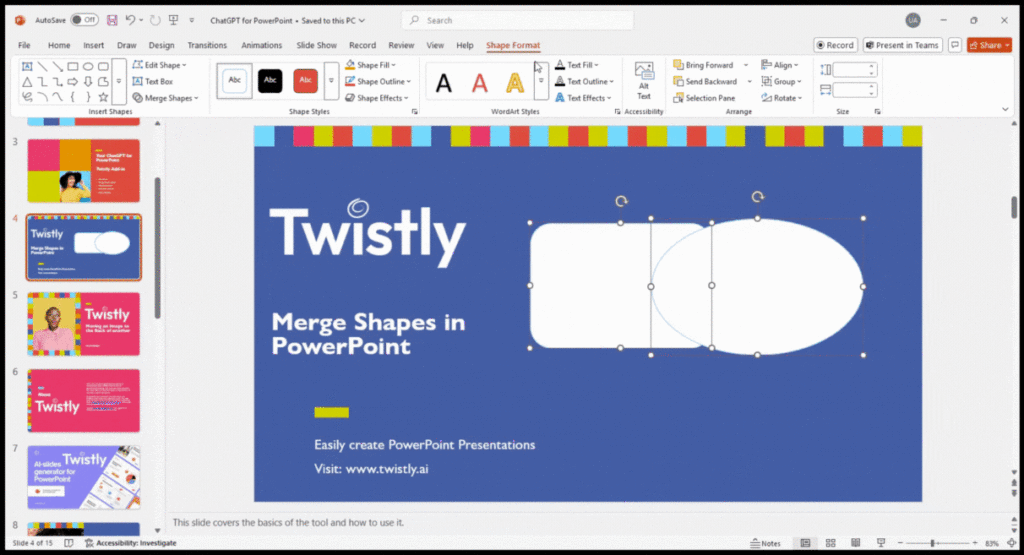Open the Rotate dropdown
This screenshot has width=1024, height=555.
pyautogui.click(x=782, y=98)
